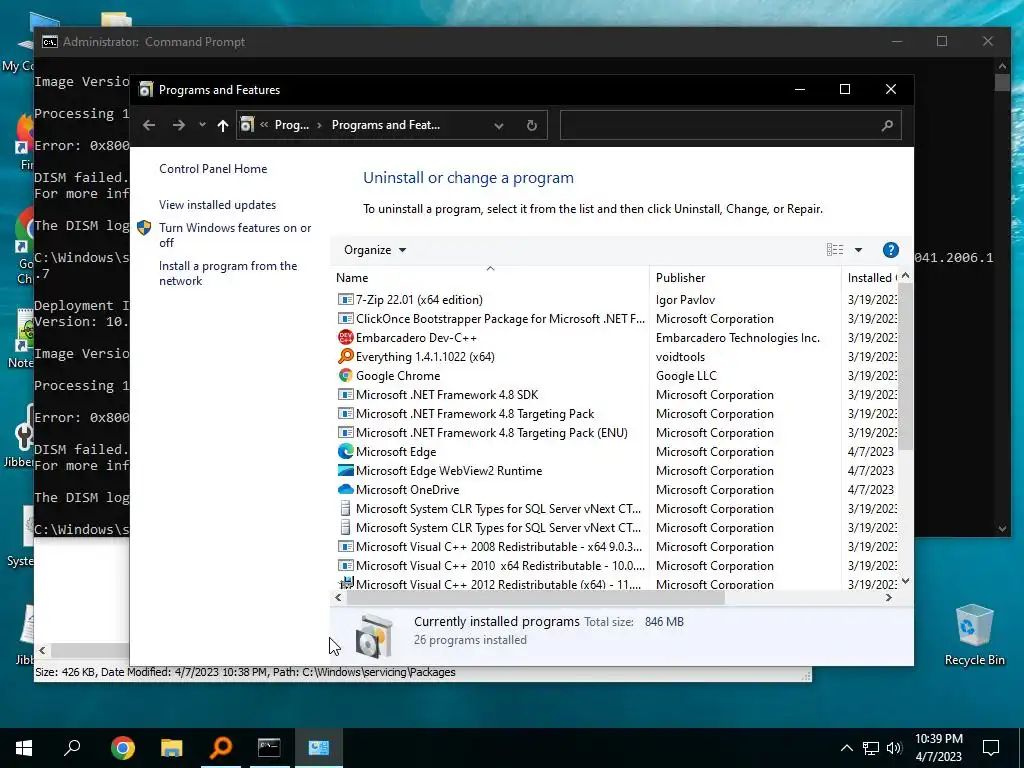The width and height of the screenshot is (1024, 768).
Task: Click the taskbar clock showing 10:39 PM
Action: click(938, 748)
